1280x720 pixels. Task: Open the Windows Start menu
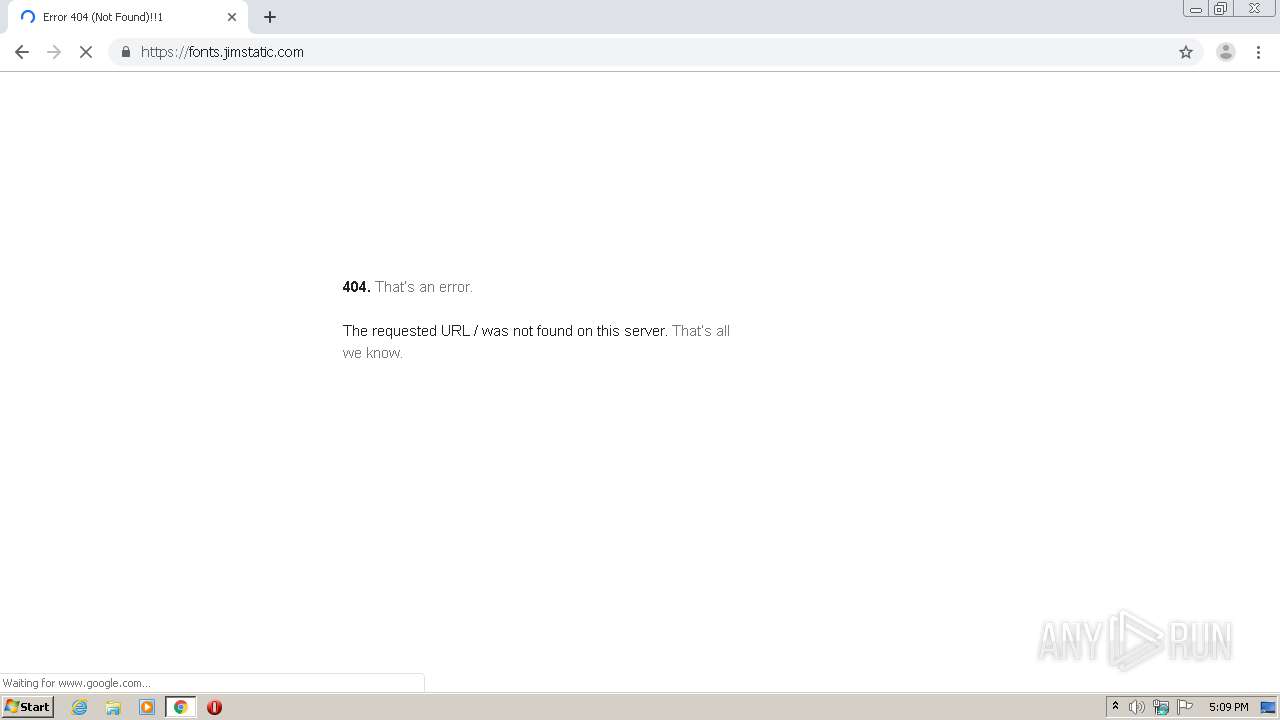(27, 707)
